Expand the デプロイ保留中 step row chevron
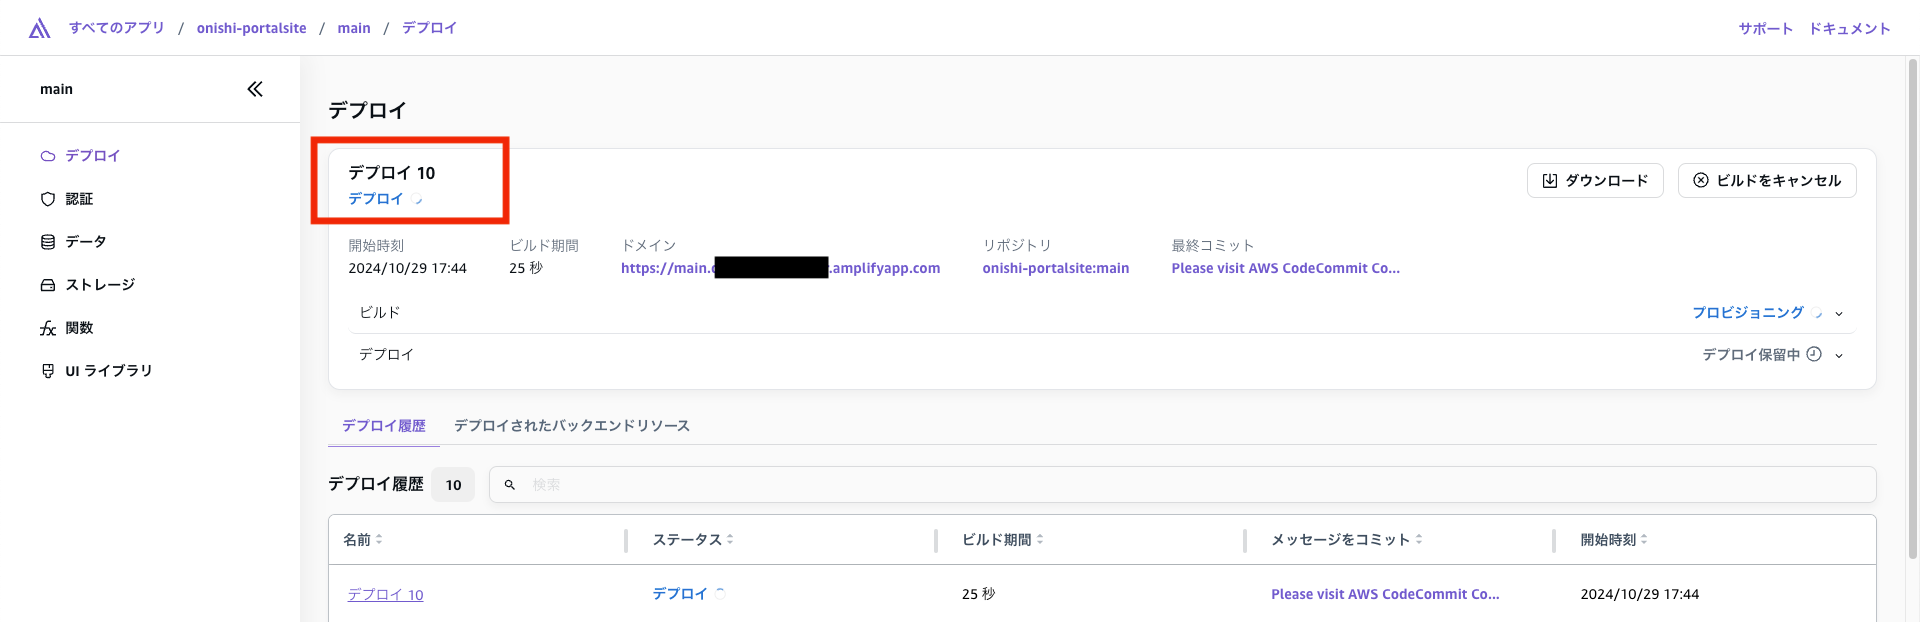 click(x=1839, y=355)
